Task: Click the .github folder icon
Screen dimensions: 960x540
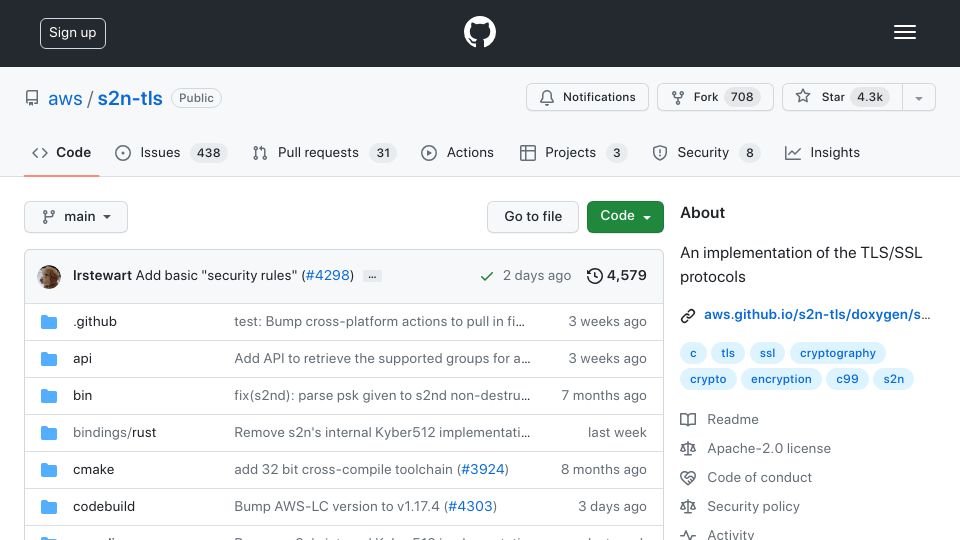Action: pos(49,321)
